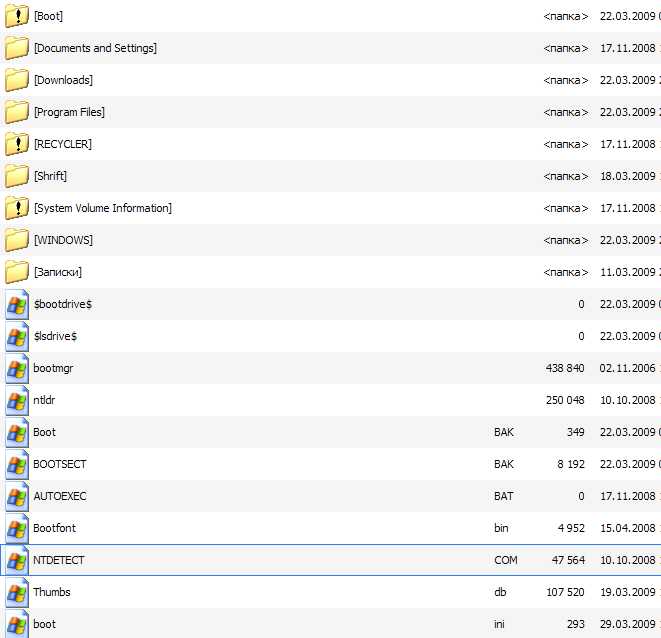Screen dimensions: 661x638
Task: Click the BOOTSECT file icon
Action: point(17,465)
